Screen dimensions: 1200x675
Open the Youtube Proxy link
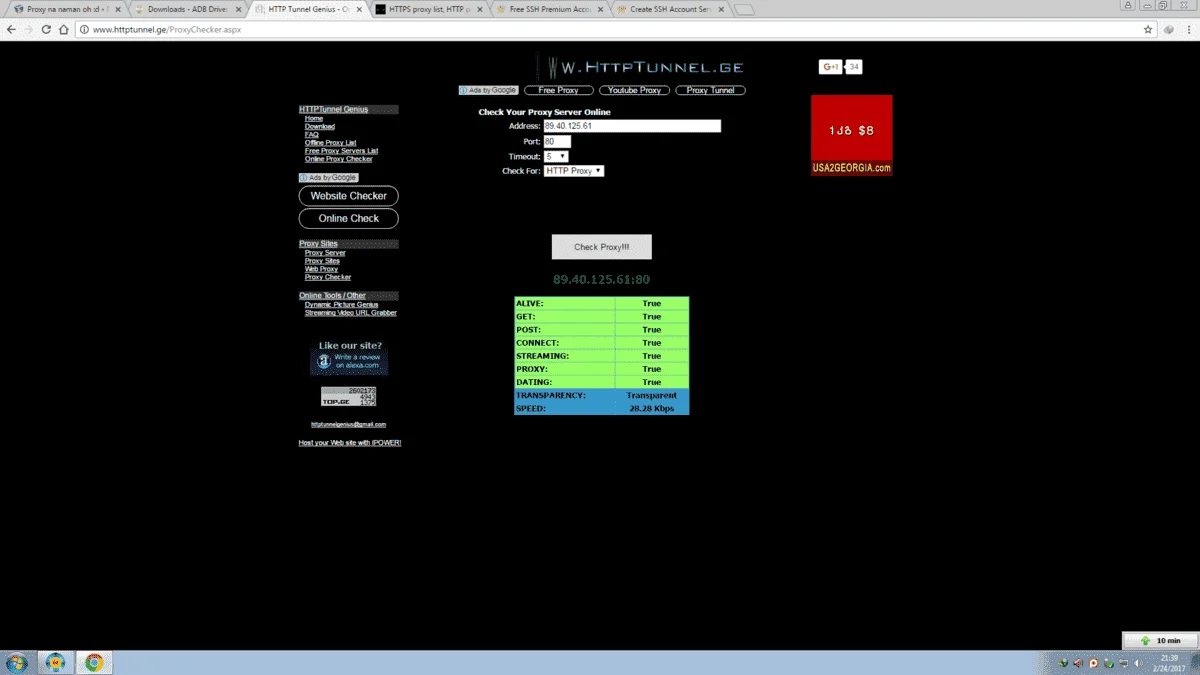(634, 90)
